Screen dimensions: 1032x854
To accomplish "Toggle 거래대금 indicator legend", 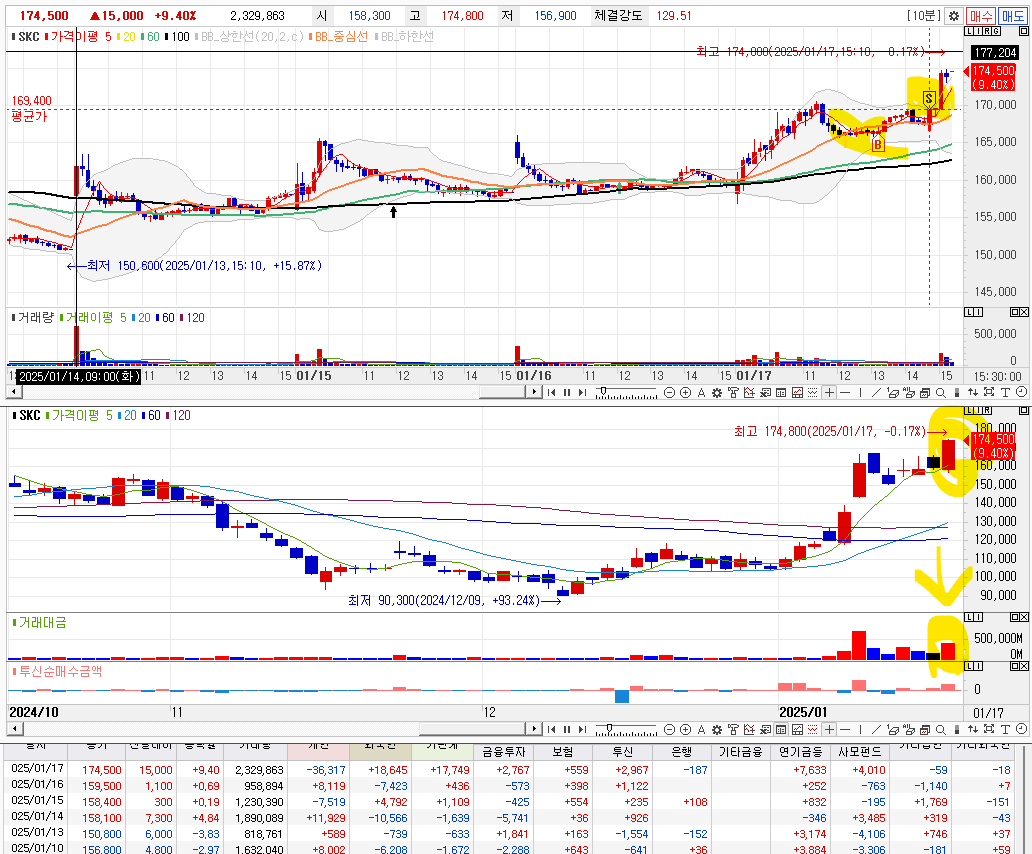I will point(39,622).
